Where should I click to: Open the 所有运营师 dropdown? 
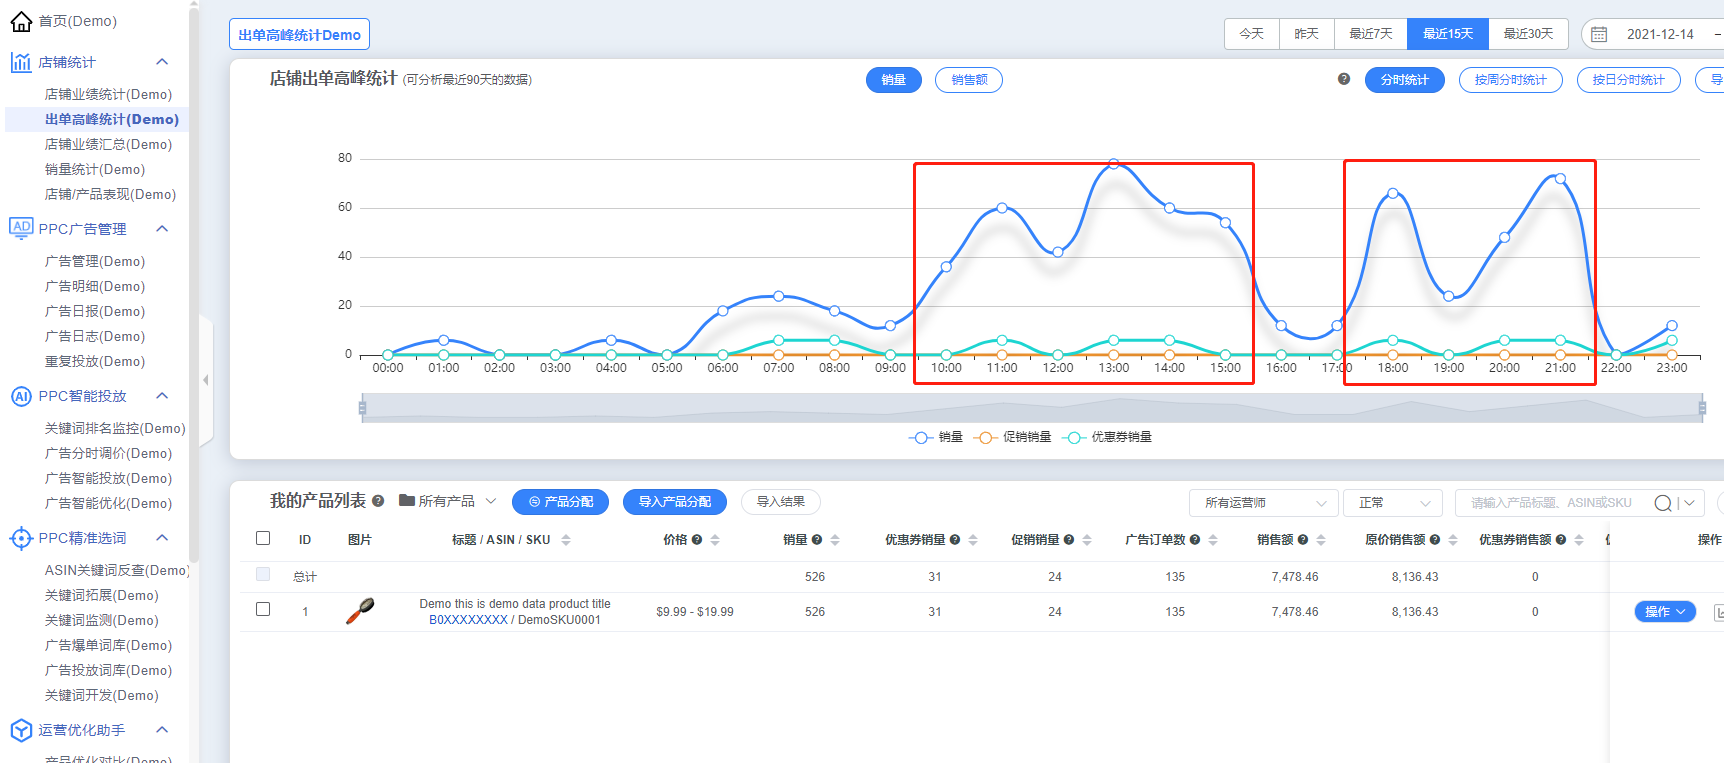pos(1263,503)
